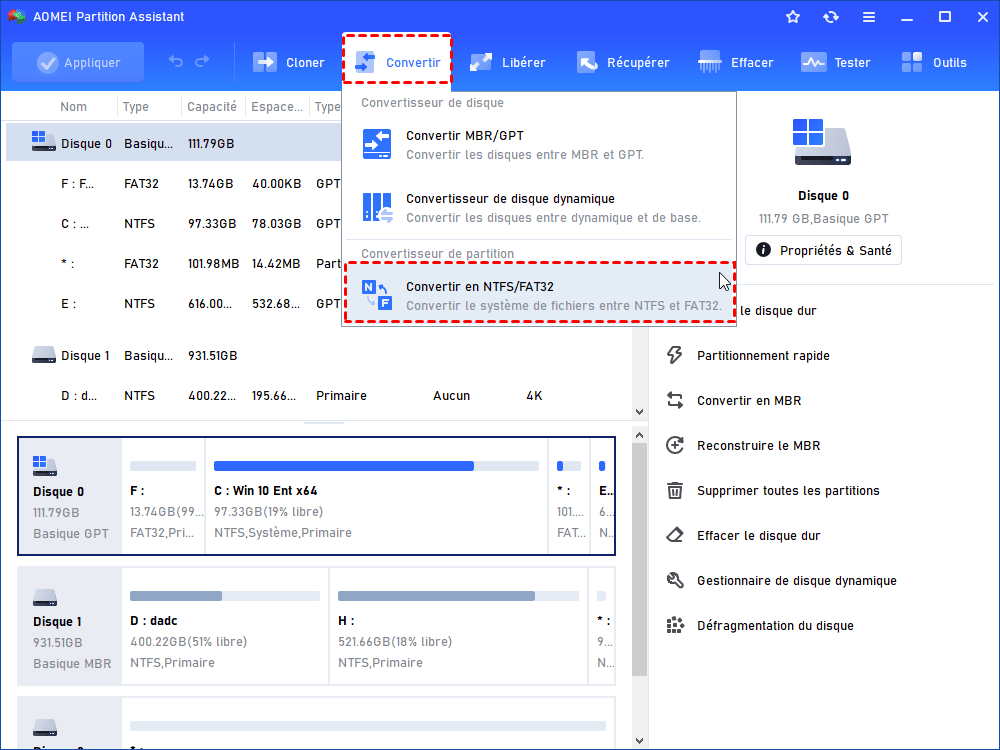Select C: NTFS 97.33GB partition row
Image resolution: width=1000 pixels, height=750 pixels.
(173, 224)
